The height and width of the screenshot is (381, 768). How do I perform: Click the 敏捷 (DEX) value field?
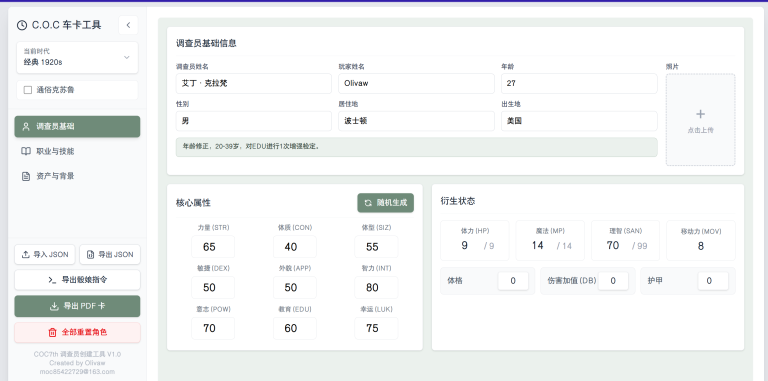pyautogui.click(x=213, y=287)
